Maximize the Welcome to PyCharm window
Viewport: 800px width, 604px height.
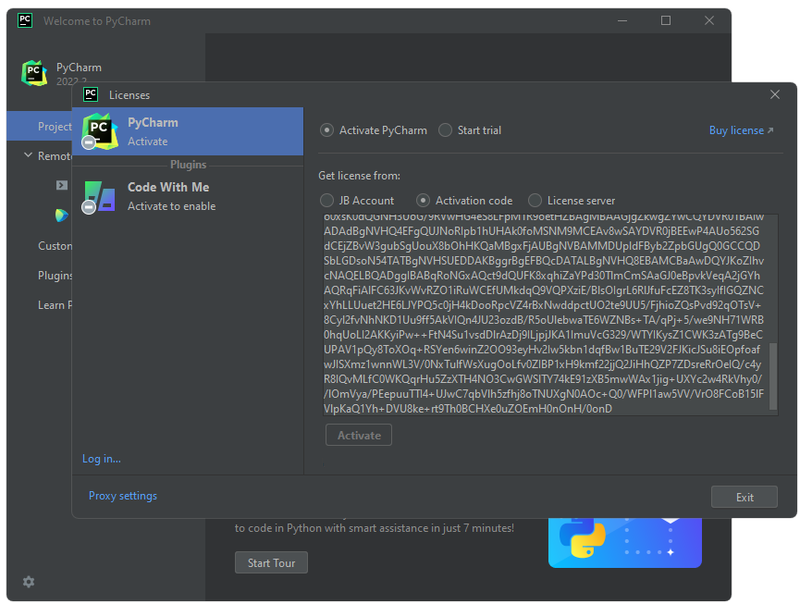point(666,21)
